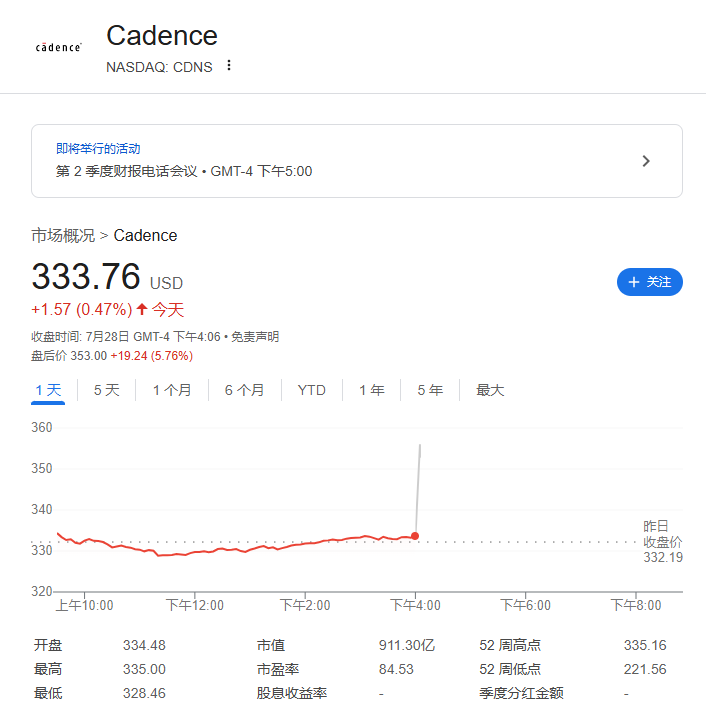Click the Cadence title heading
The width and height of the screenshot is (706, 714).
162,36
